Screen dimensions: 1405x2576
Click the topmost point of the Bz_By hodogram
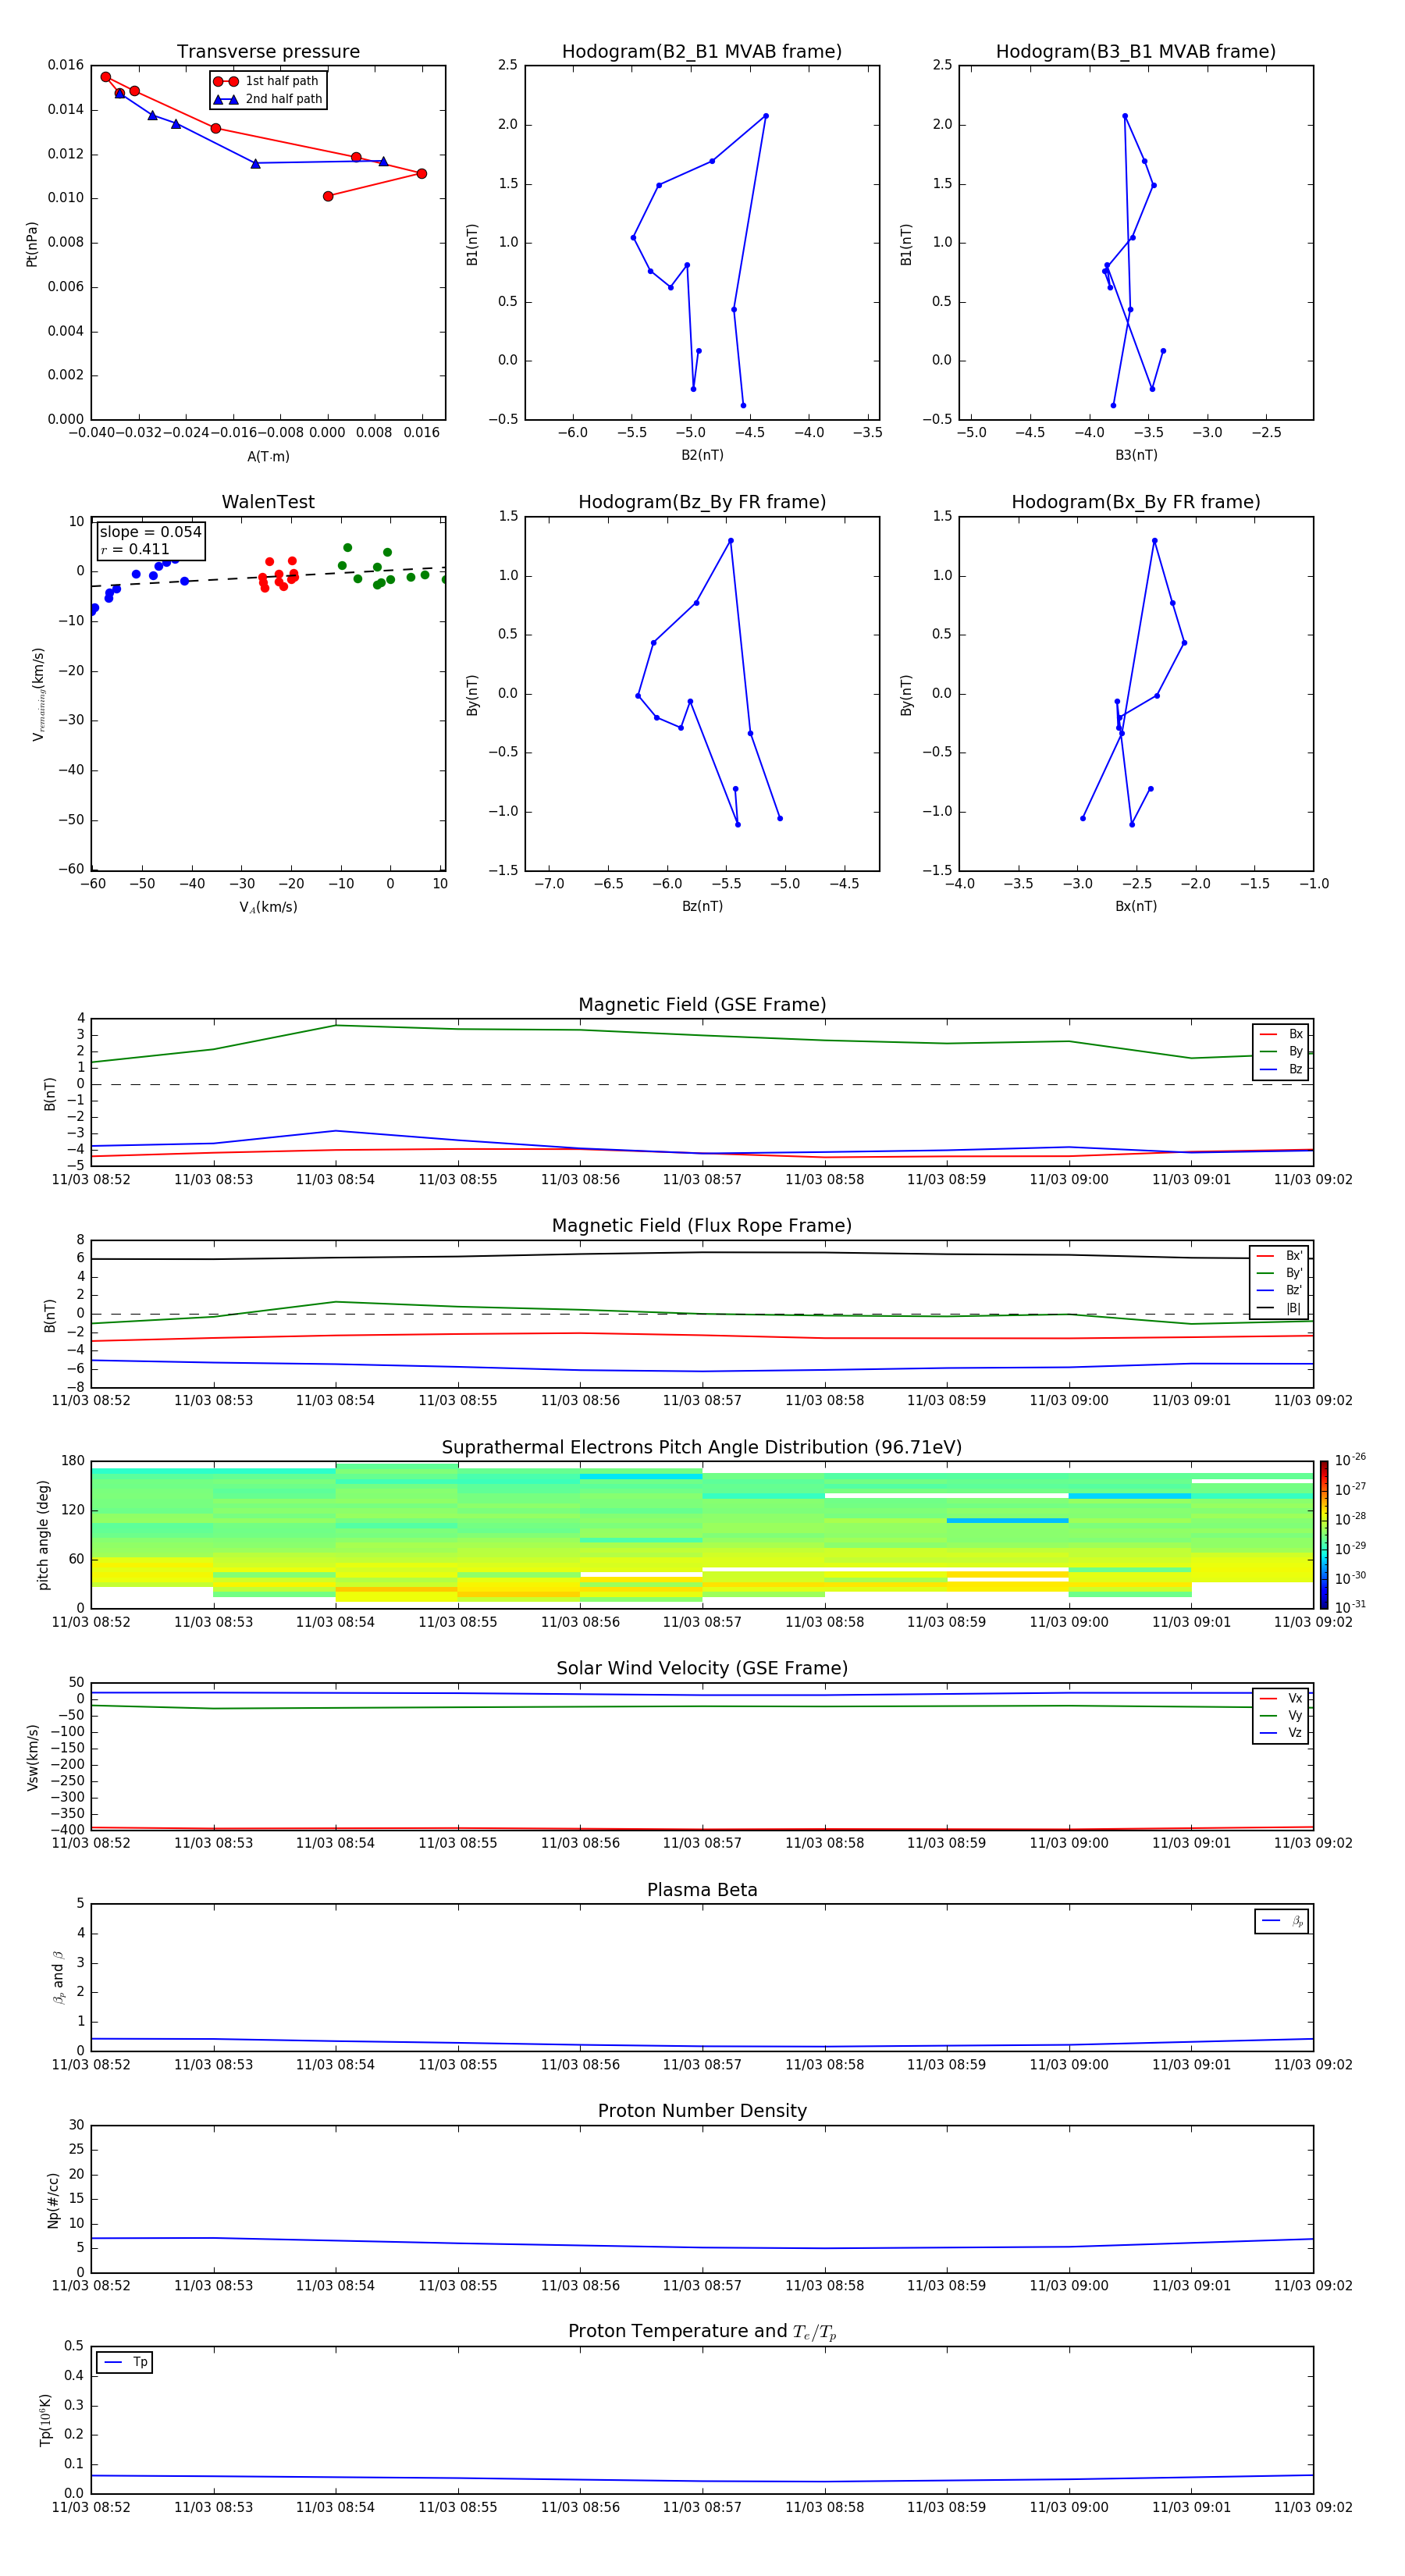pos(731,541)
